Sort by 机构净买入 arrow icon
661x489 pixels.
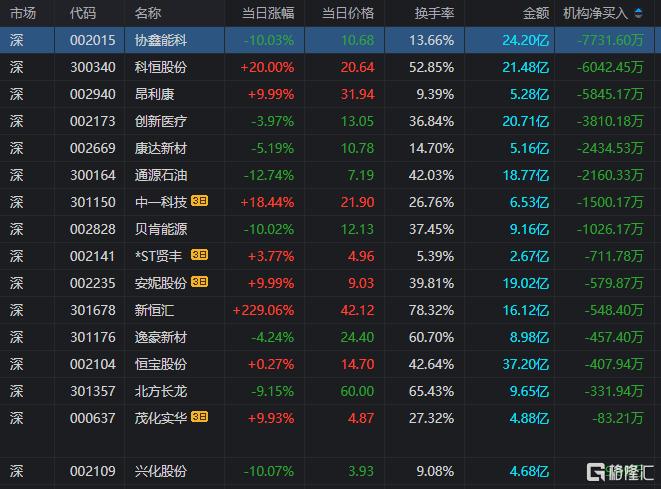(x=639, y=13)
